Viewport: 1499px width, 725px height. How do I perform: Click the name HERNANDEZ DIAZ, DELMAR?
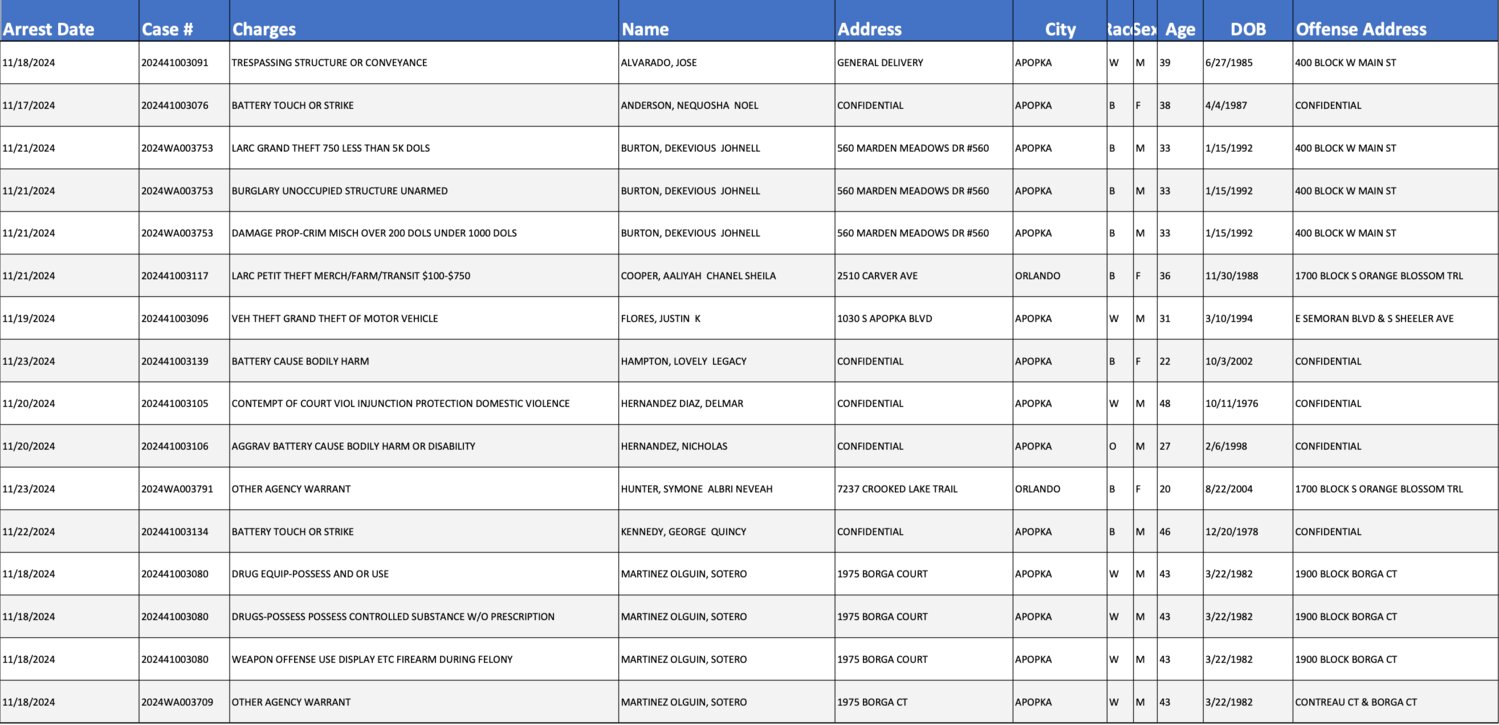(726, 404)
